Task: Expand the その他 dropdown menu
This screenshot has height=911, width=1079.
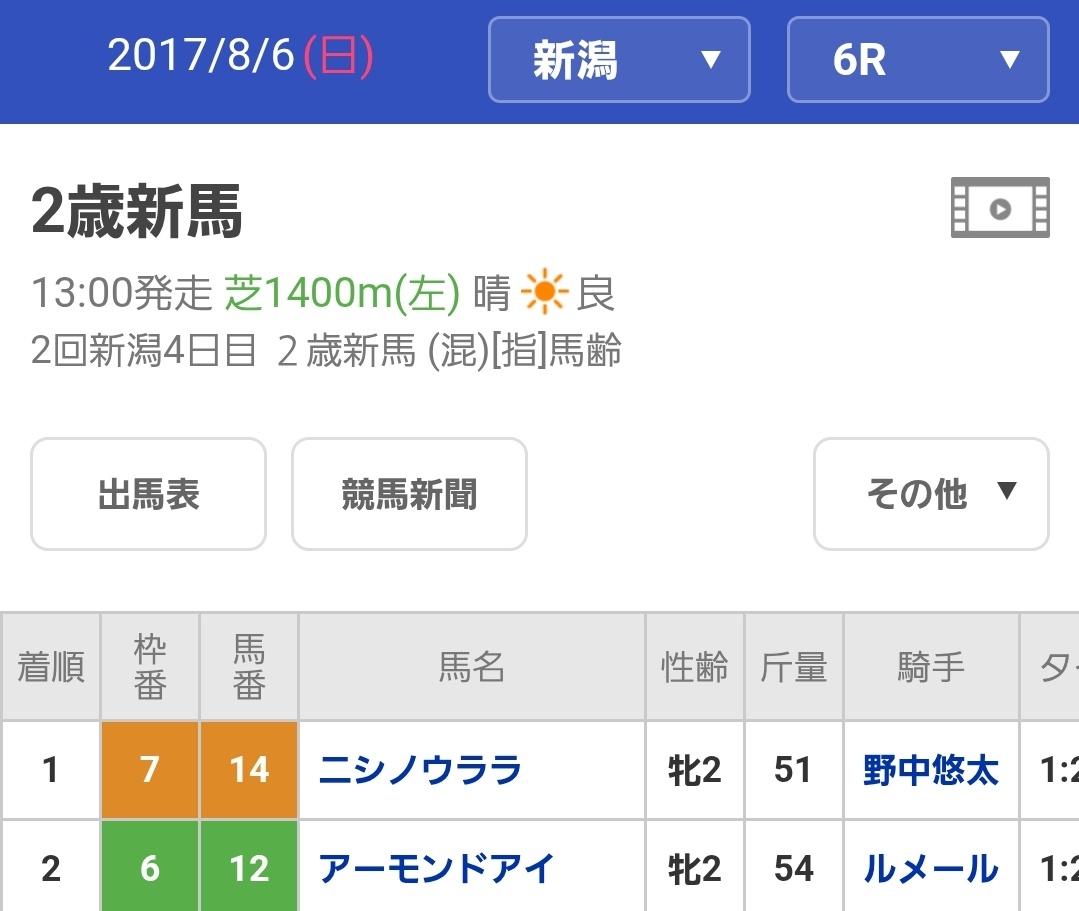Action: (931, 494)
